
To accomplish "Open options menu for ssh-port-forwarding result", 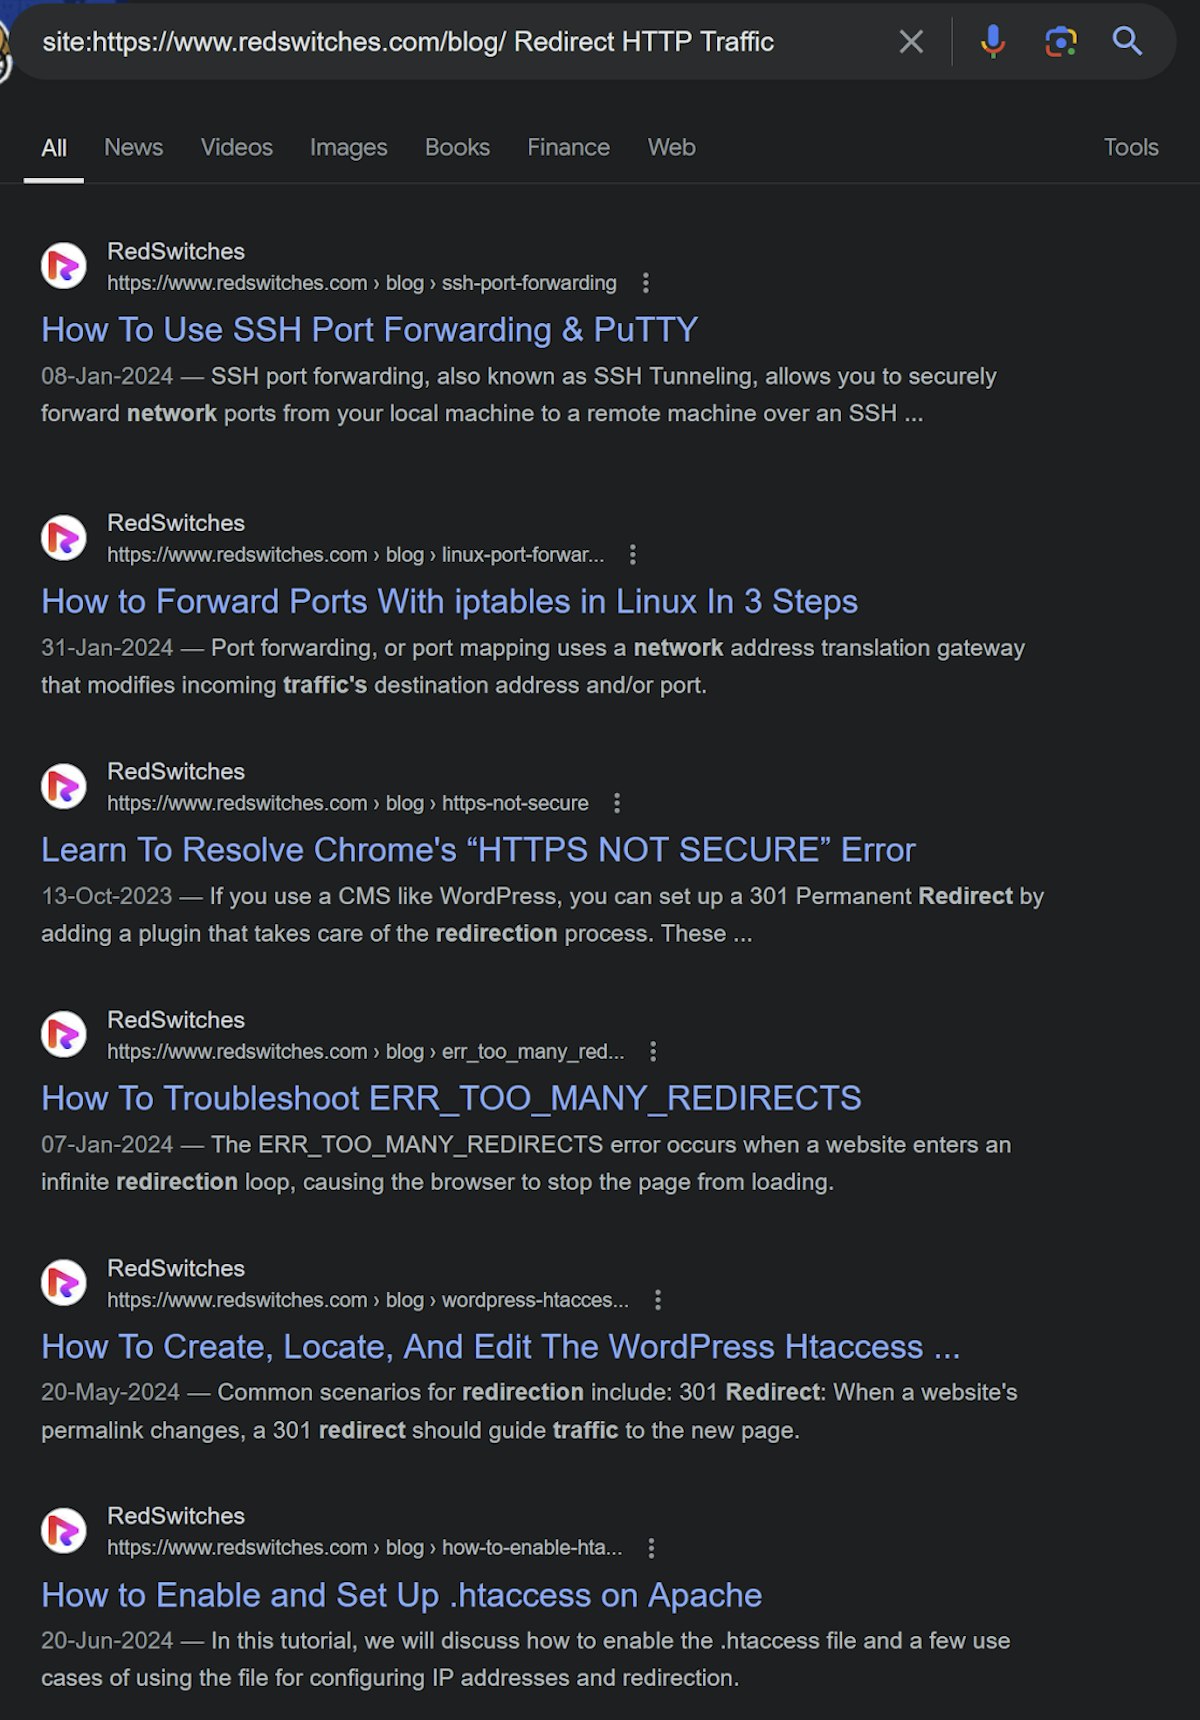I will pos(646,283).
